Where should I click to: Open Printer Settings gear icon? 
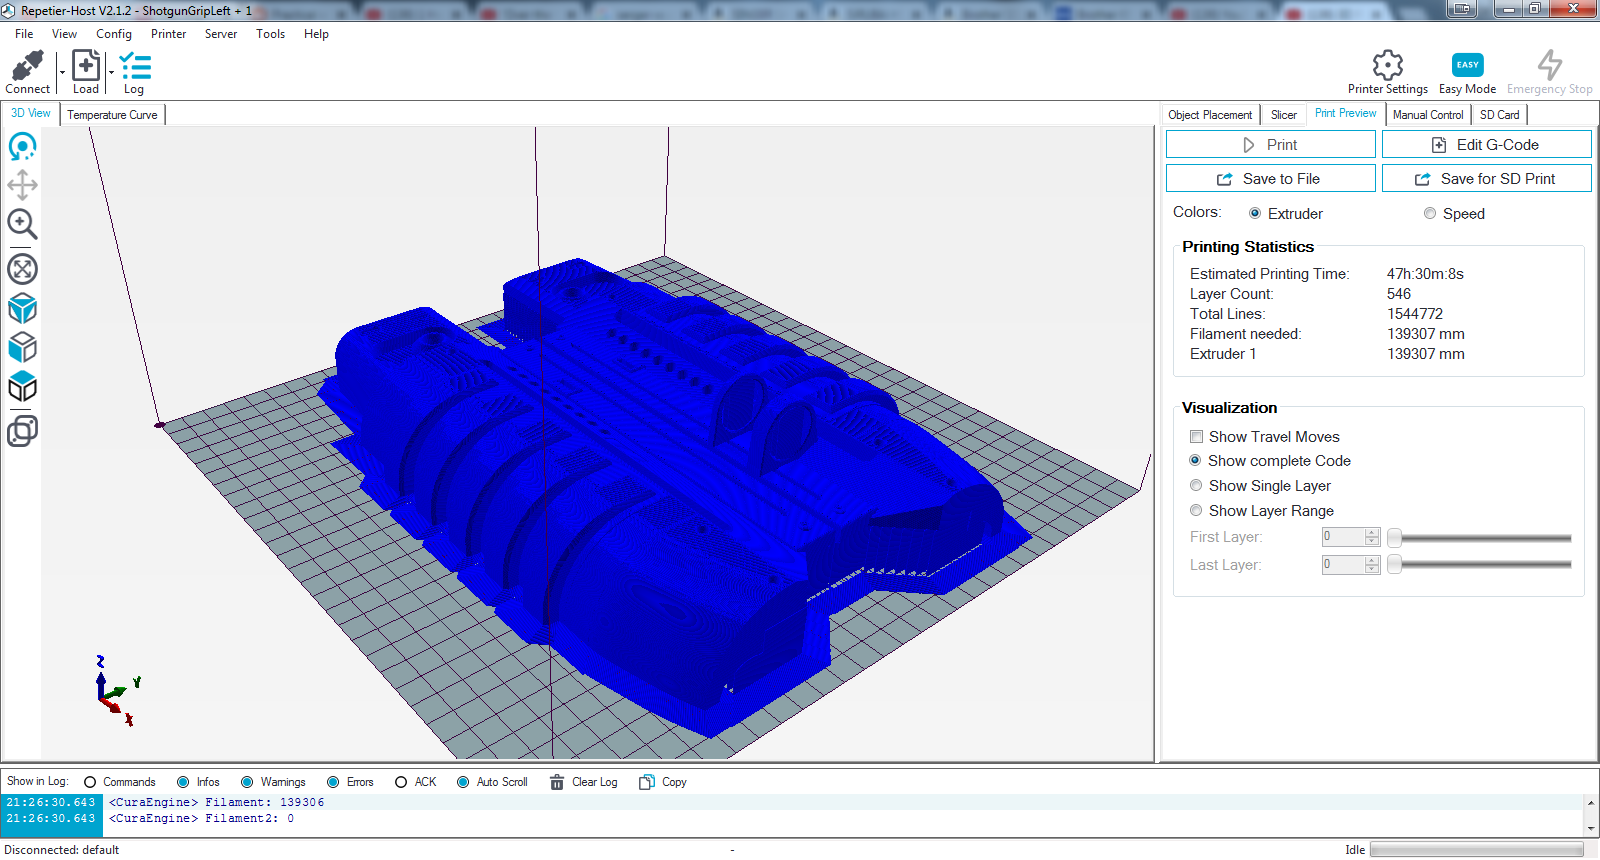1387,65
